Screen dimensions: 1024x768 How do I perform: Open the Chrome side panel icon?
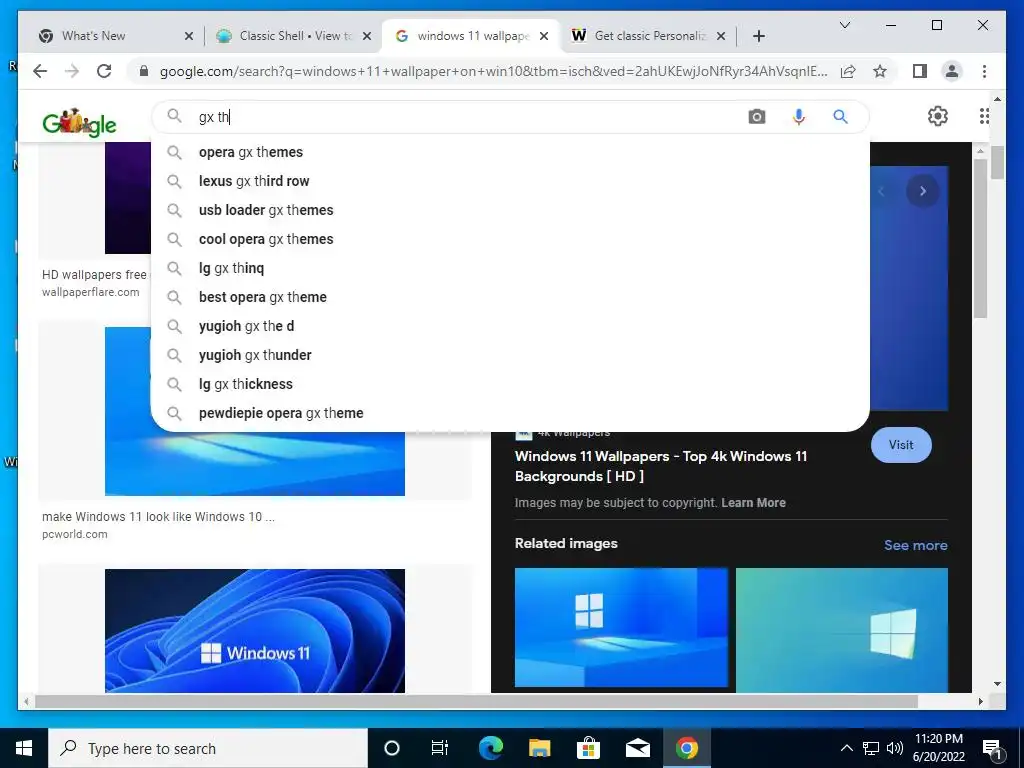coord(920,71)
